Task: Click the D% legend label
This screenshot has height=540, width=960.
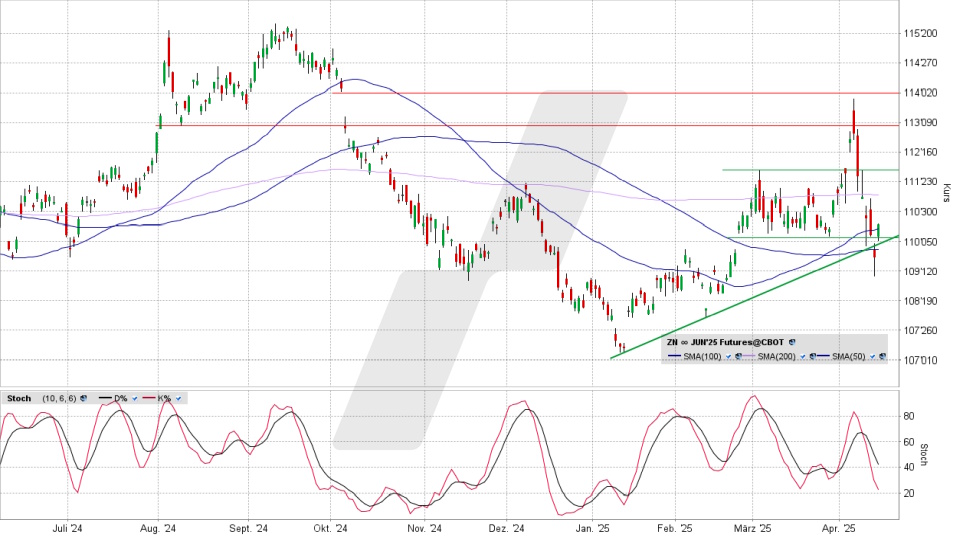Action: (121, 398)
